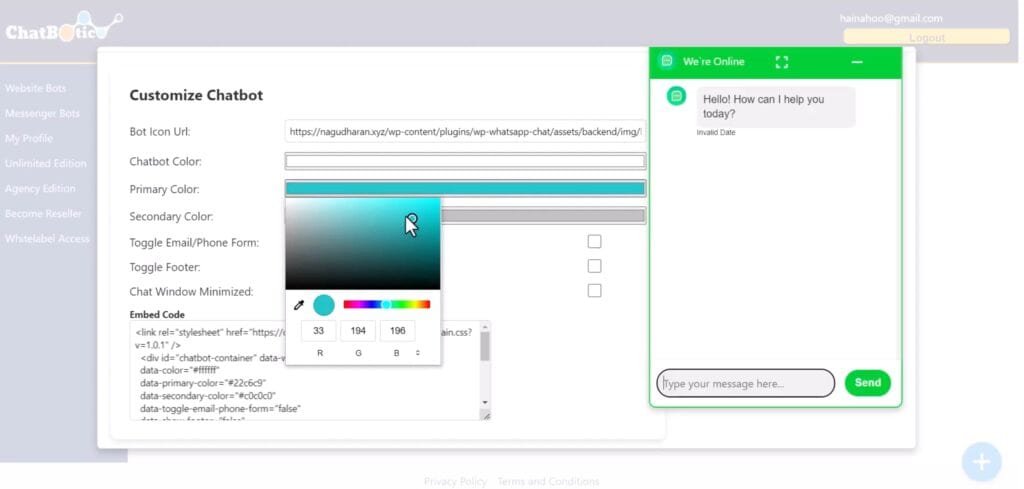Open Agency Edition page
The width and height of the screenshot is (1024, 489).
point(40,189)
